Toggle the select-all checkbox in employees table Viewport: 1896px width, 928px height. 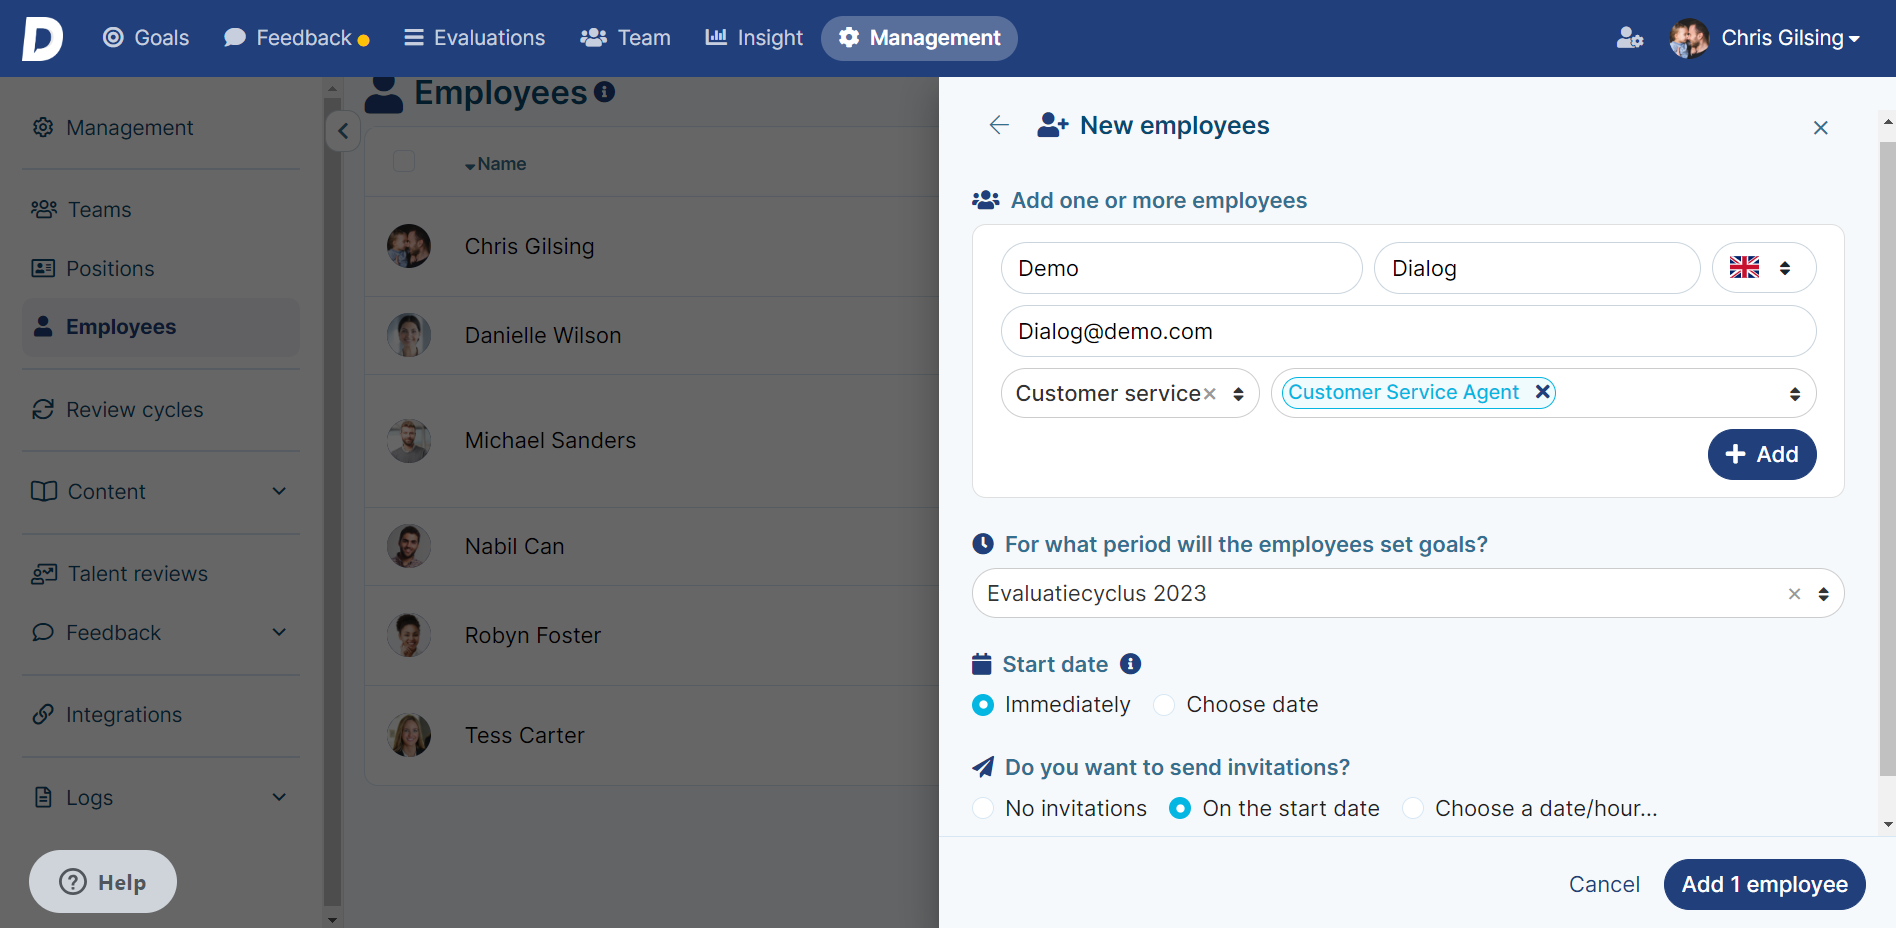coord(404,161)
